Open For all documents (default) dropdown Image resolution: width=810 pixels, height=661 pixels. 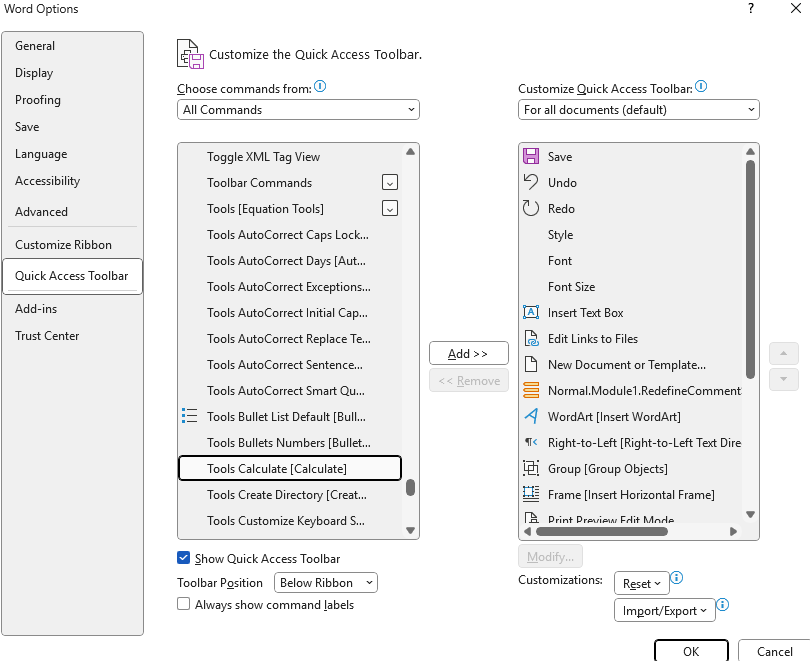pos(638,109)
